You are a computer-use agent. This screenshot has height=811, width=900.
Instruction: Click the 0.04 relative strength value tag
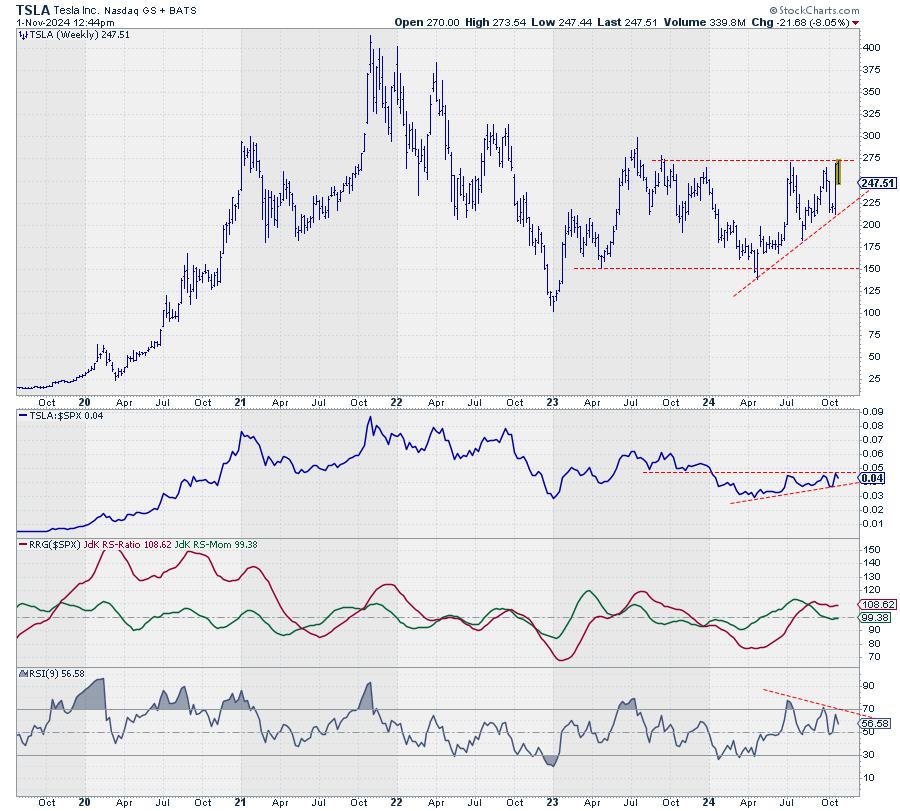(870, 480)
